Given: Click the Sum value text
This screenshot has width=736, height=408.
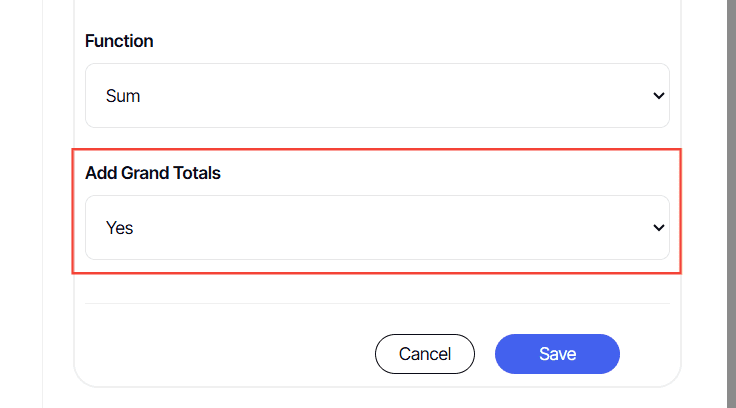Looking at the screenshot, I should click(123, 96).
